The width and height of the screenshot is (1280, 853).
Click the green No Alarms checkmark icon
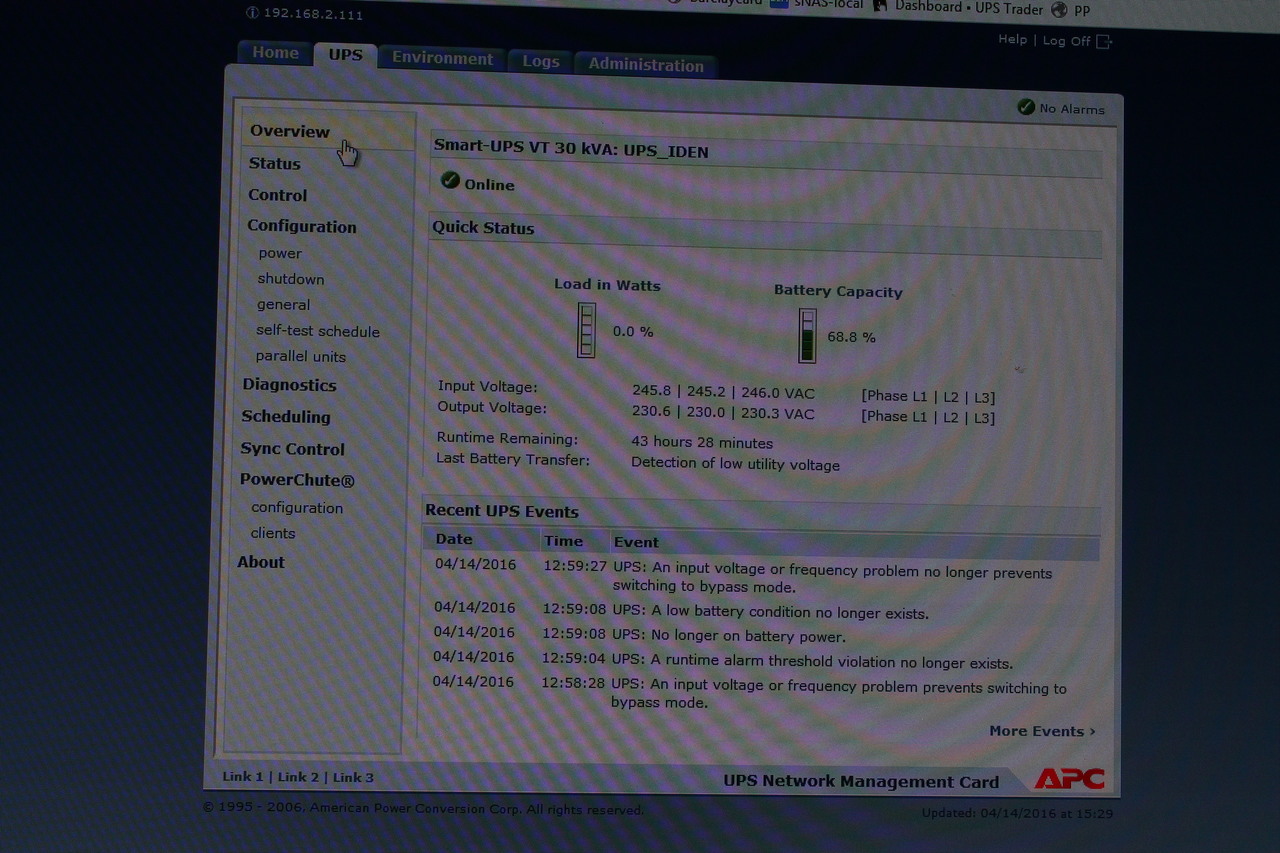click(x=1026, y=107)
